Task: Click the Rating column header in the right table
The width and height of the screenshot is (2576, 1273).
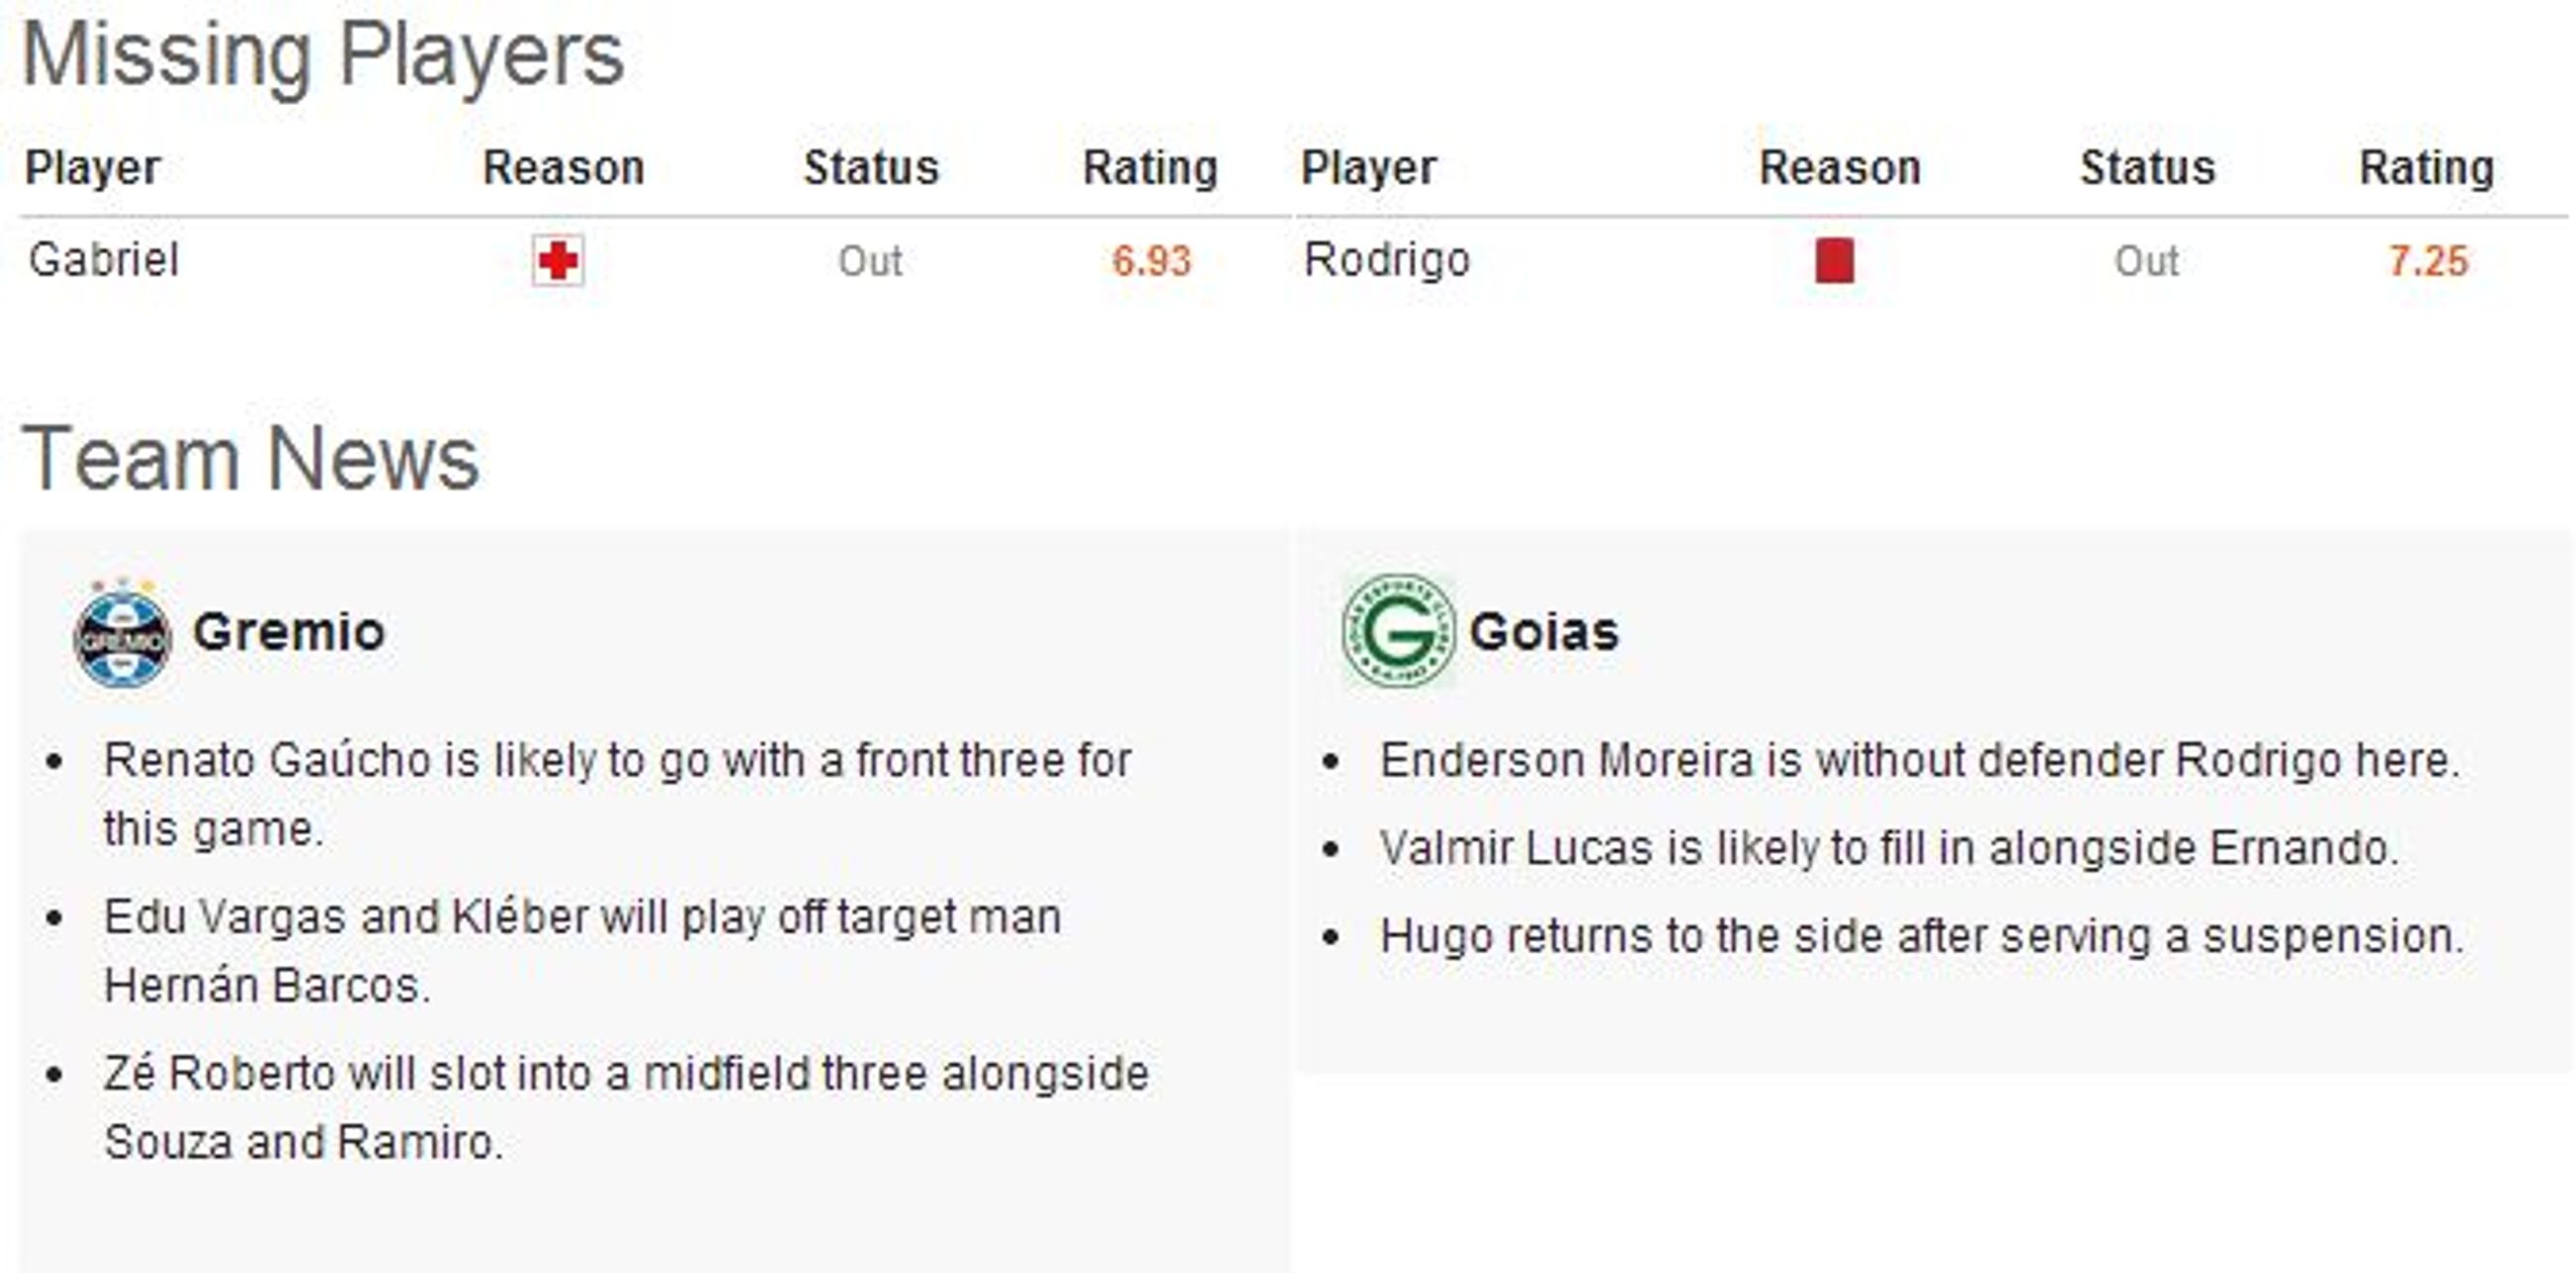Action: (2427, 168)
